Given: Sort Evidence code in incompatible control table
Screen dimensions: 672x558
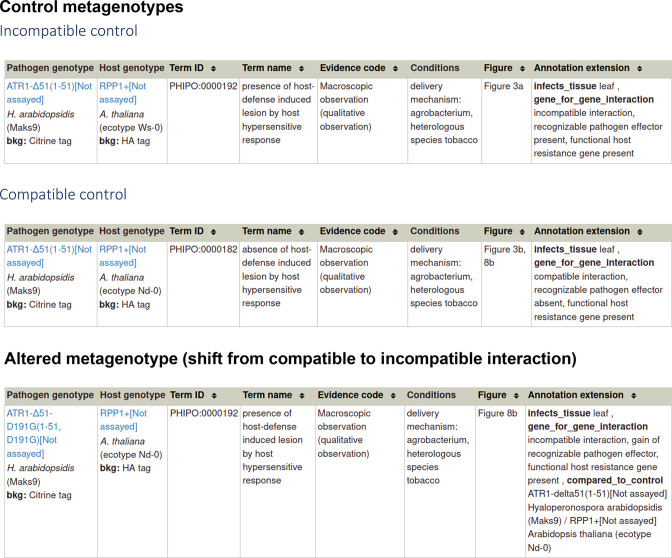Looking at the screenshot, I should pyautogui.click(x=395, y=69).
